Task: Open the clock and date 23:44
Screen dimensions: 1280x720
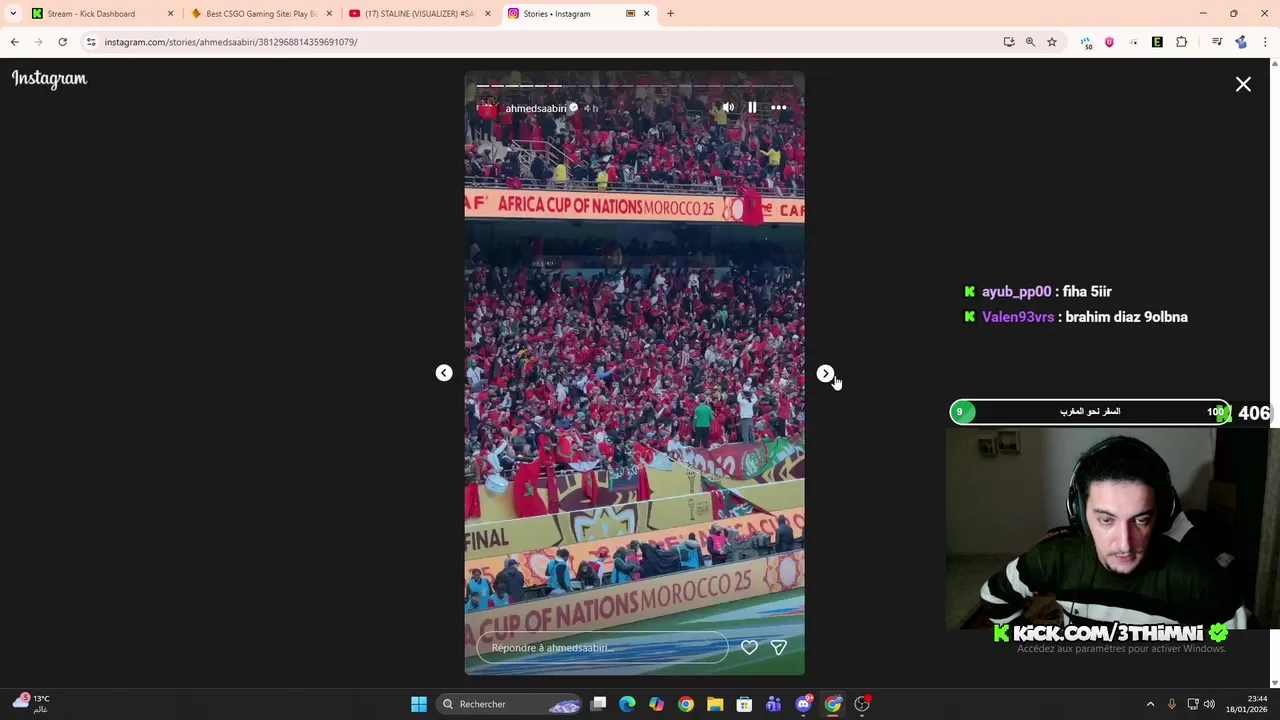Action: [x=1246, y=704]
